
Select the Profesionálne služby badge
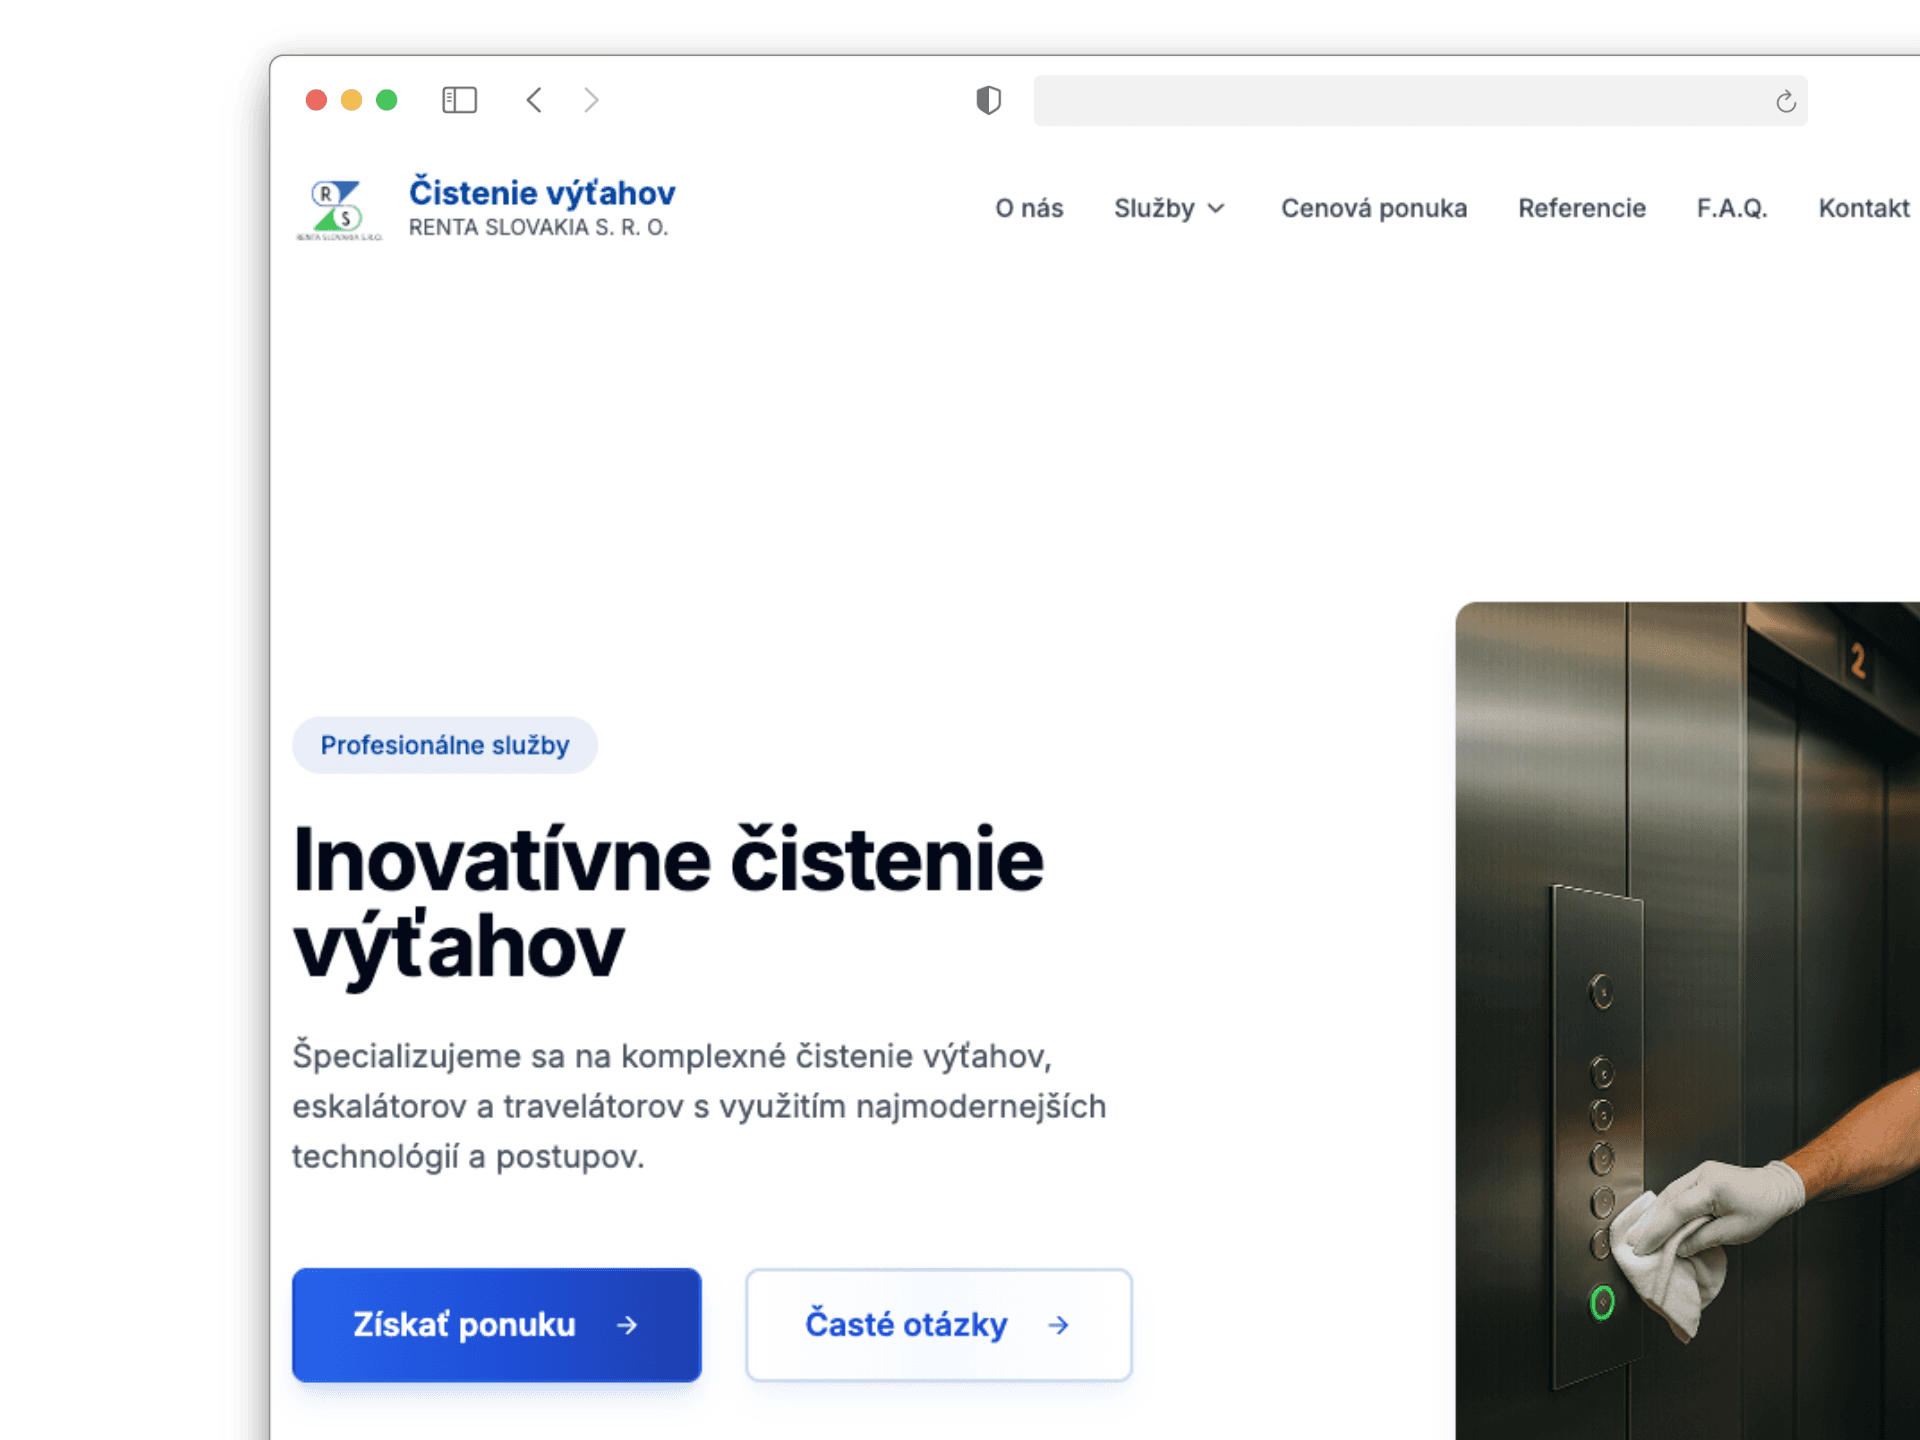pos(444,745)
